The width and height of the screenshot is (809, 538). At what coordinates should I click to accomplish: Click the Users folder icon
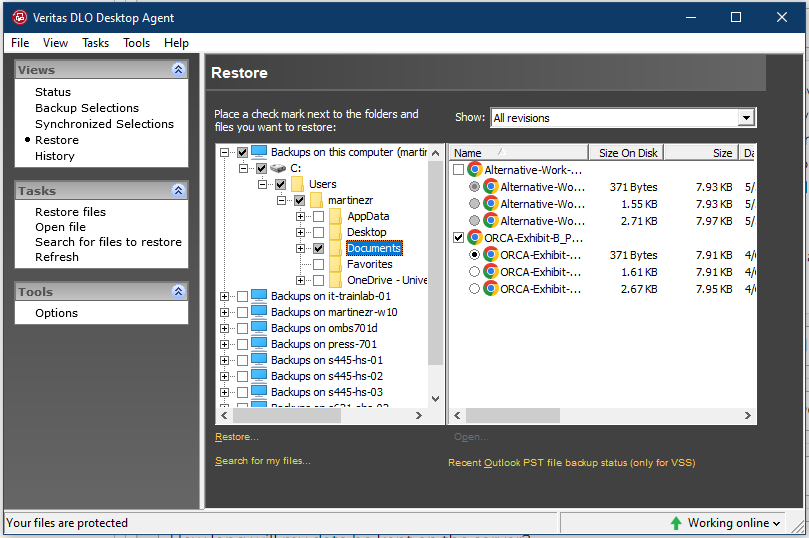(297, 184)
